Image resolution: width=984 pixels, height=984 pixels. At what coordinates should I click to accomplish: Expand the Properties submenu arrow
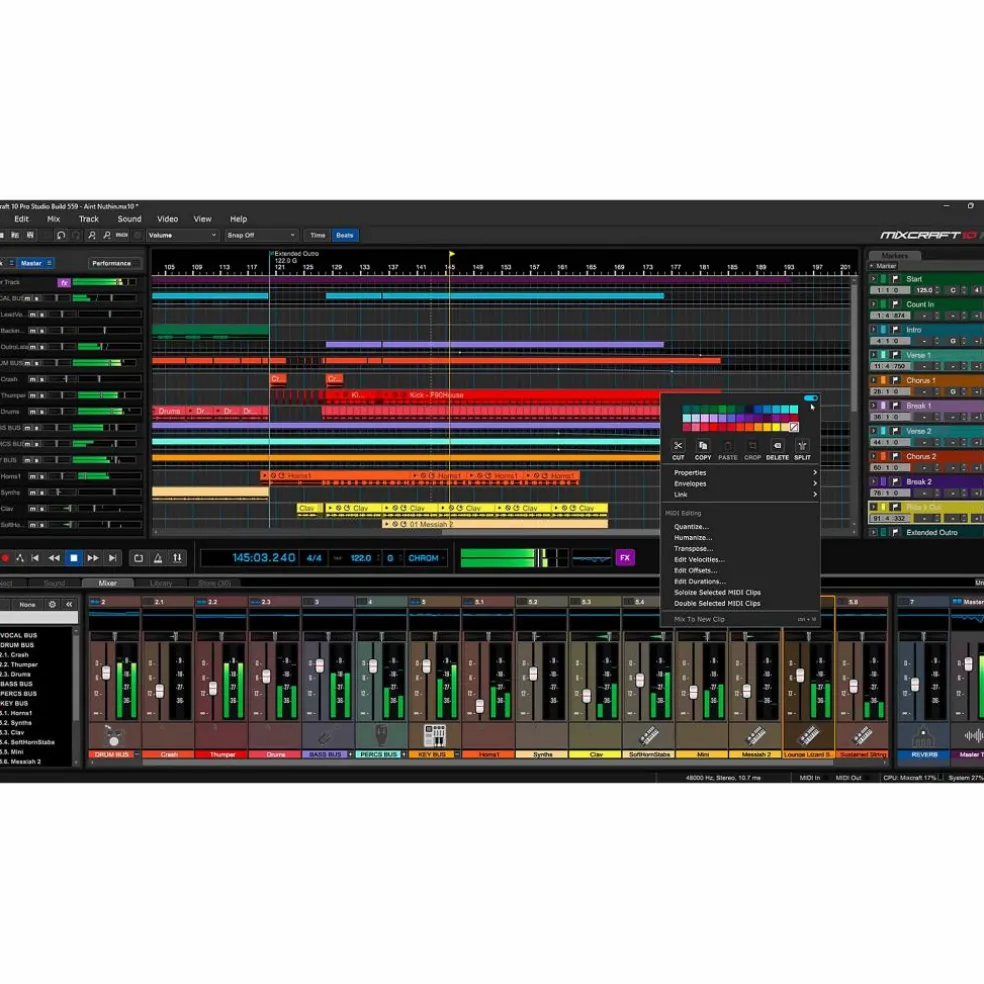[x=815, y=473]
